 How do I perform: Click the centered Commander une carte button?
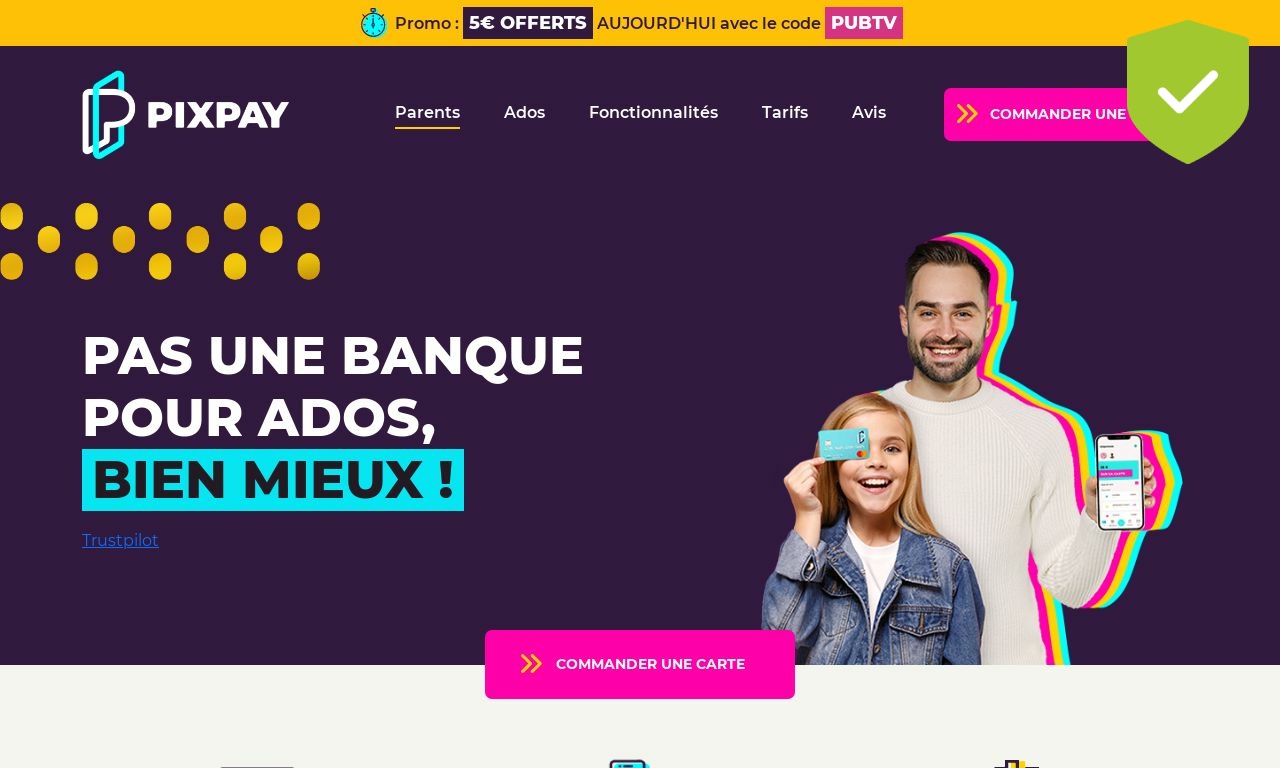[640, 664]
